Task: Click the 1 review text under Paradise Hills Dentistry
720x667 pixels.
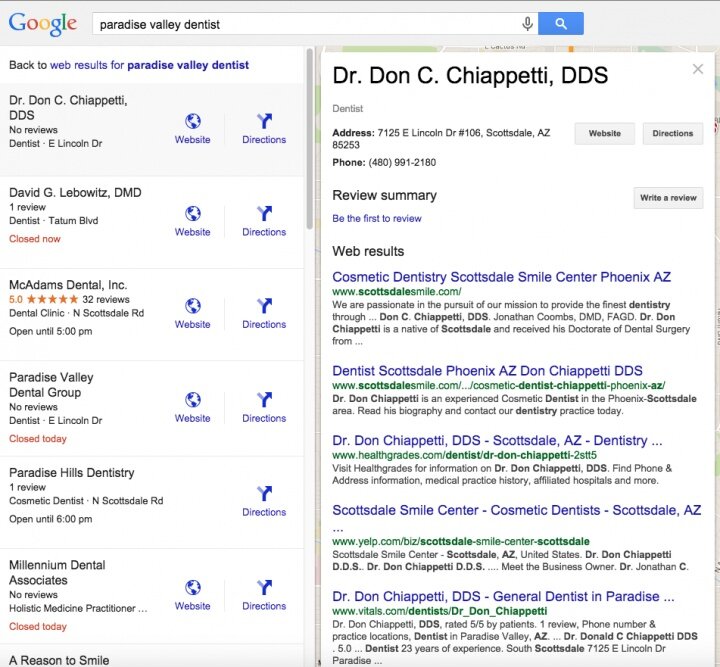Action: tap(28, 487)
